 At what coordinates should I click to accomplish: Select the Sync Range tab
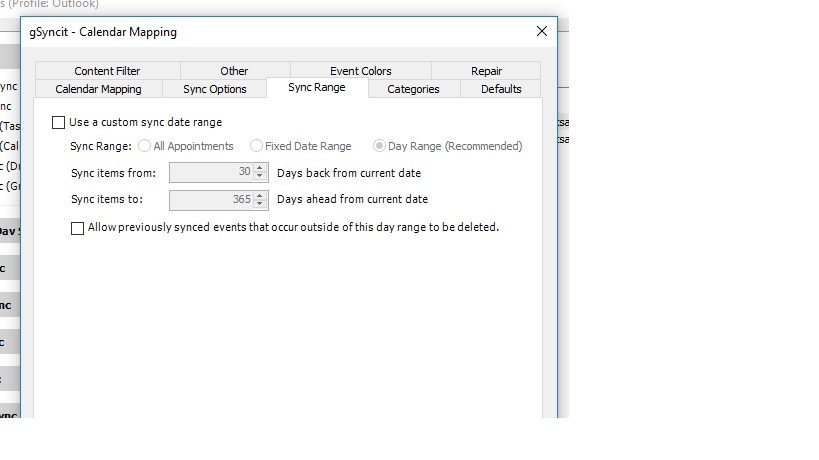click(x=317, y=87)
